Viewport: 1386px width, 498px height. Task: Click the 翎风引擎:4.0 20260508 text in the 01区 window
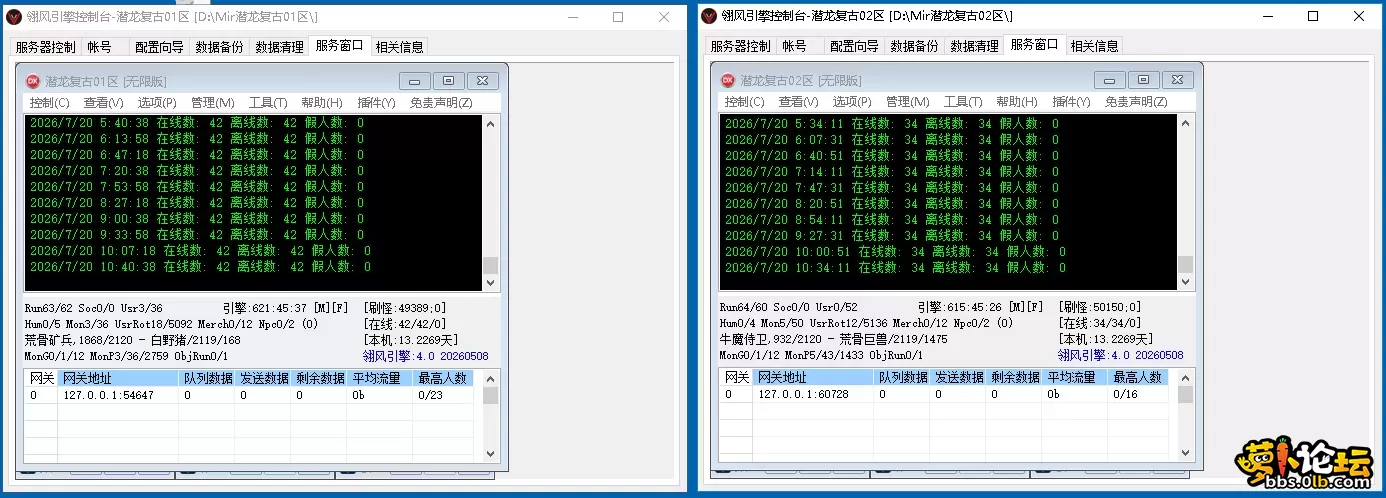(425, 356)
